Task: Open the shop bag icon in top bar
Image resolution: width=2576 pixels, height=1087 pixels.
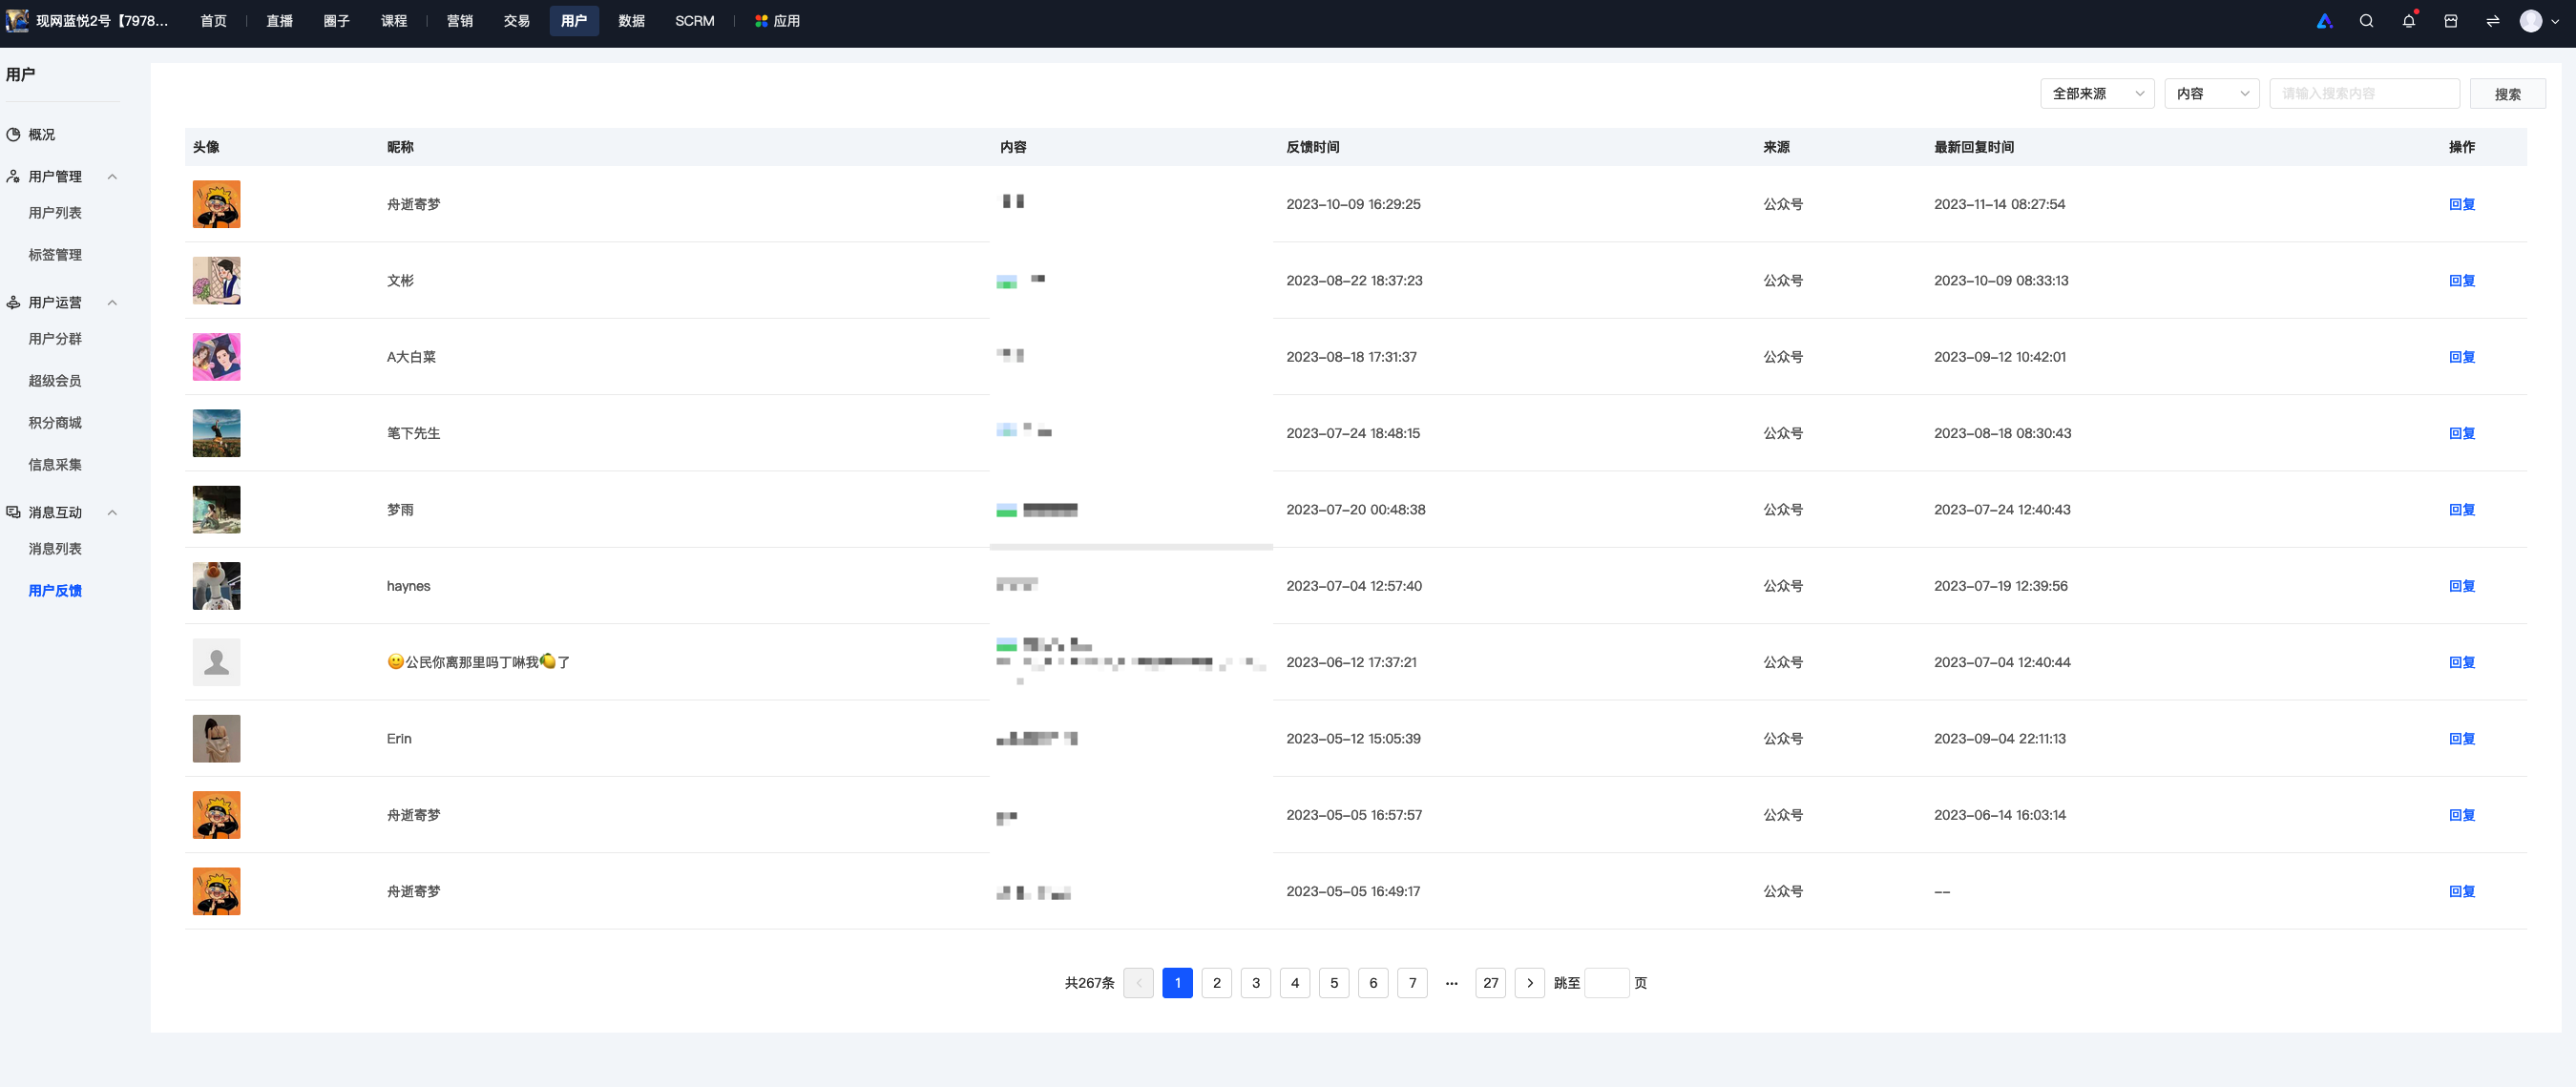Action: coord(2450,21)
